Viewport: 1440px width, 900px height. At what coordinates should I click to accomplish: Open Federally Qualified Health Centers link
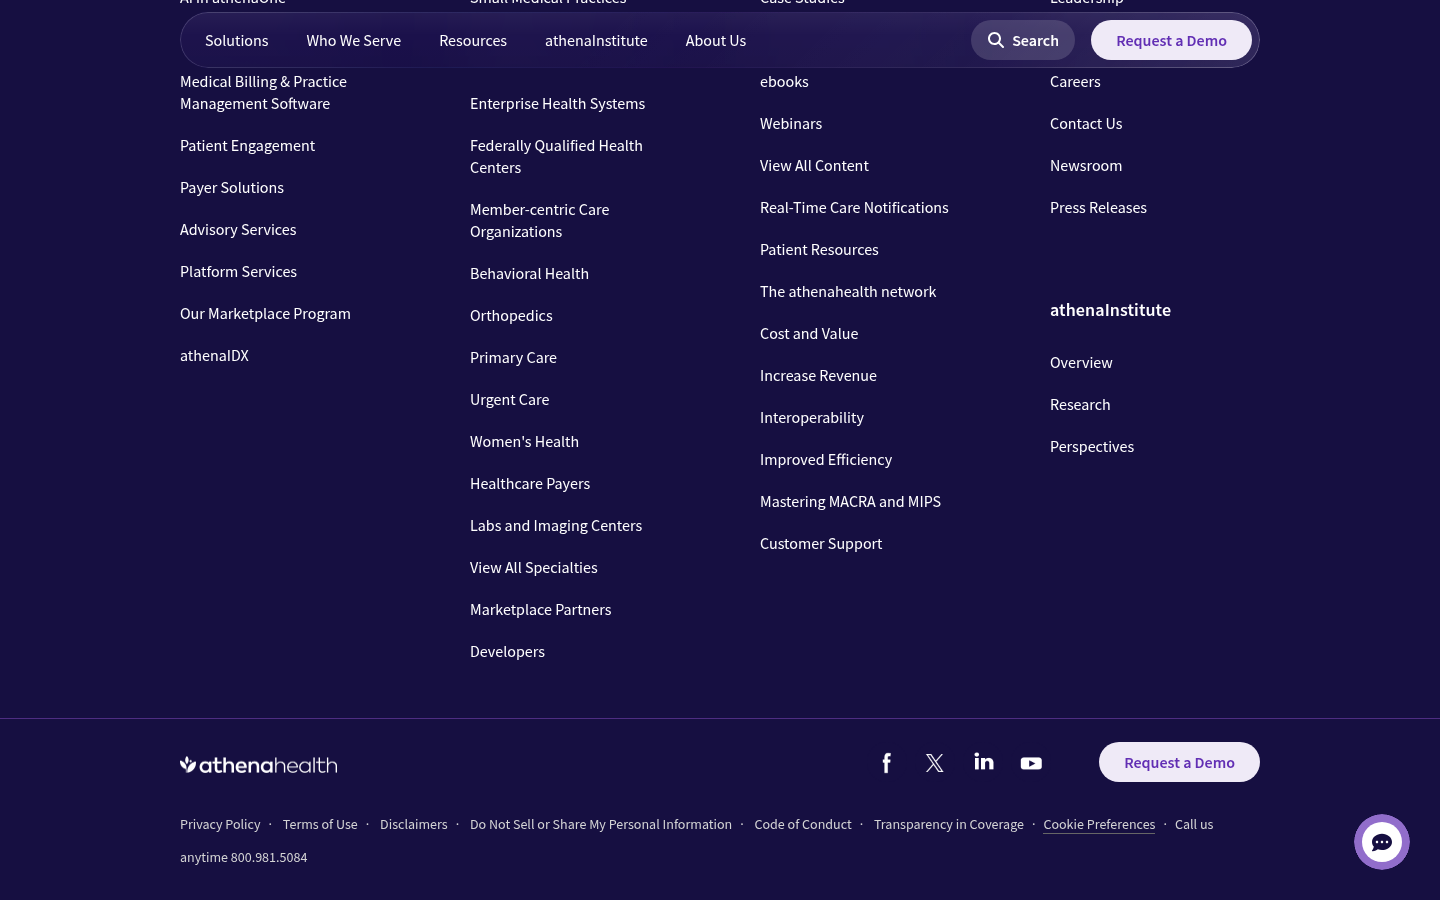click(556, 156)
